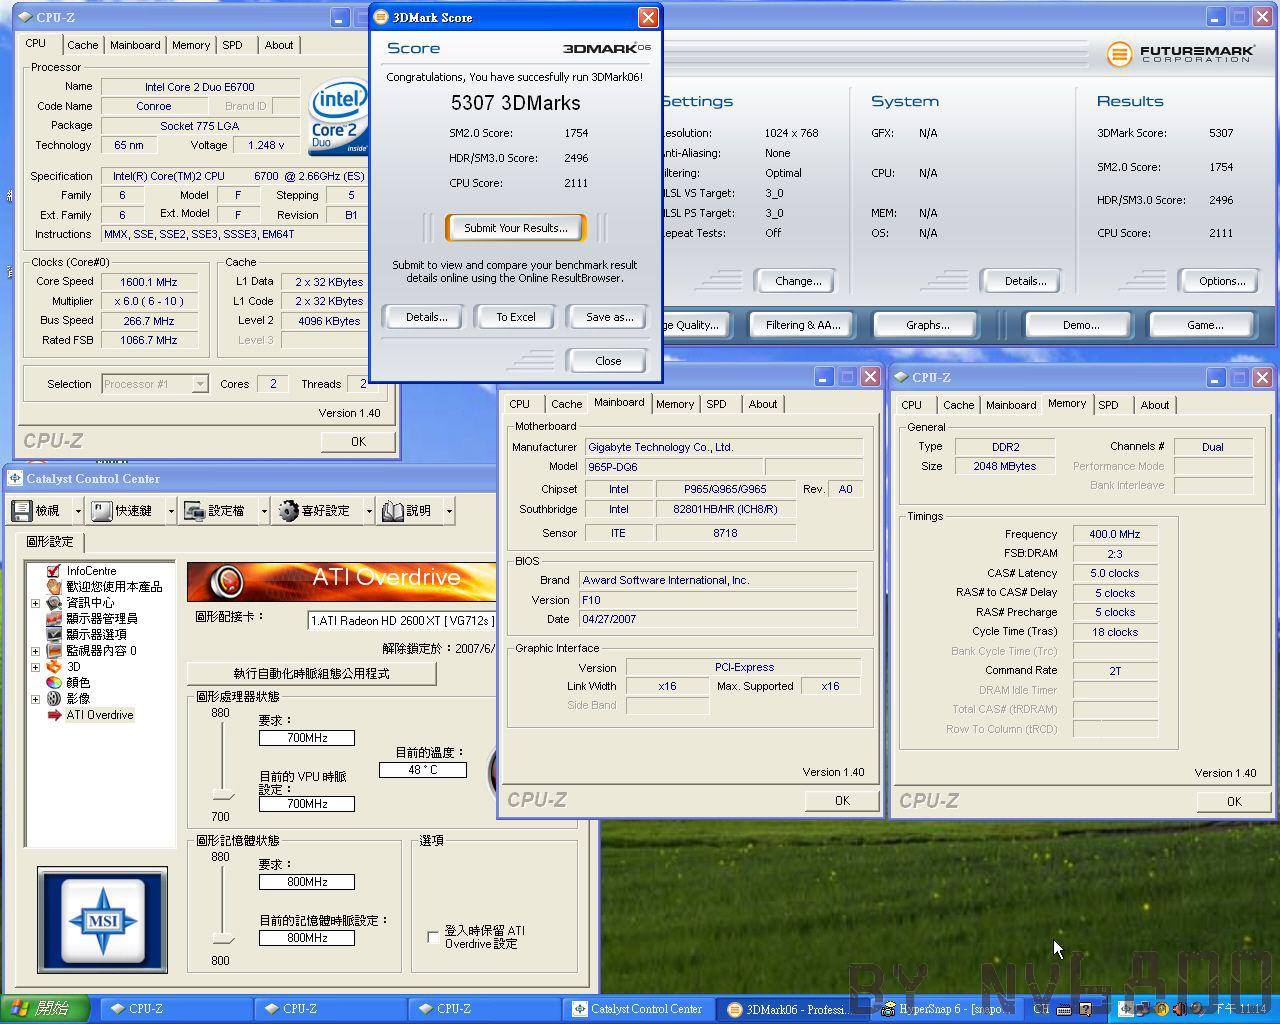The height and width of the screenshot is (1024, 1280).
Task: Click the Close button in 3DMark Score dialog
Action: click(x=607, y=361)
